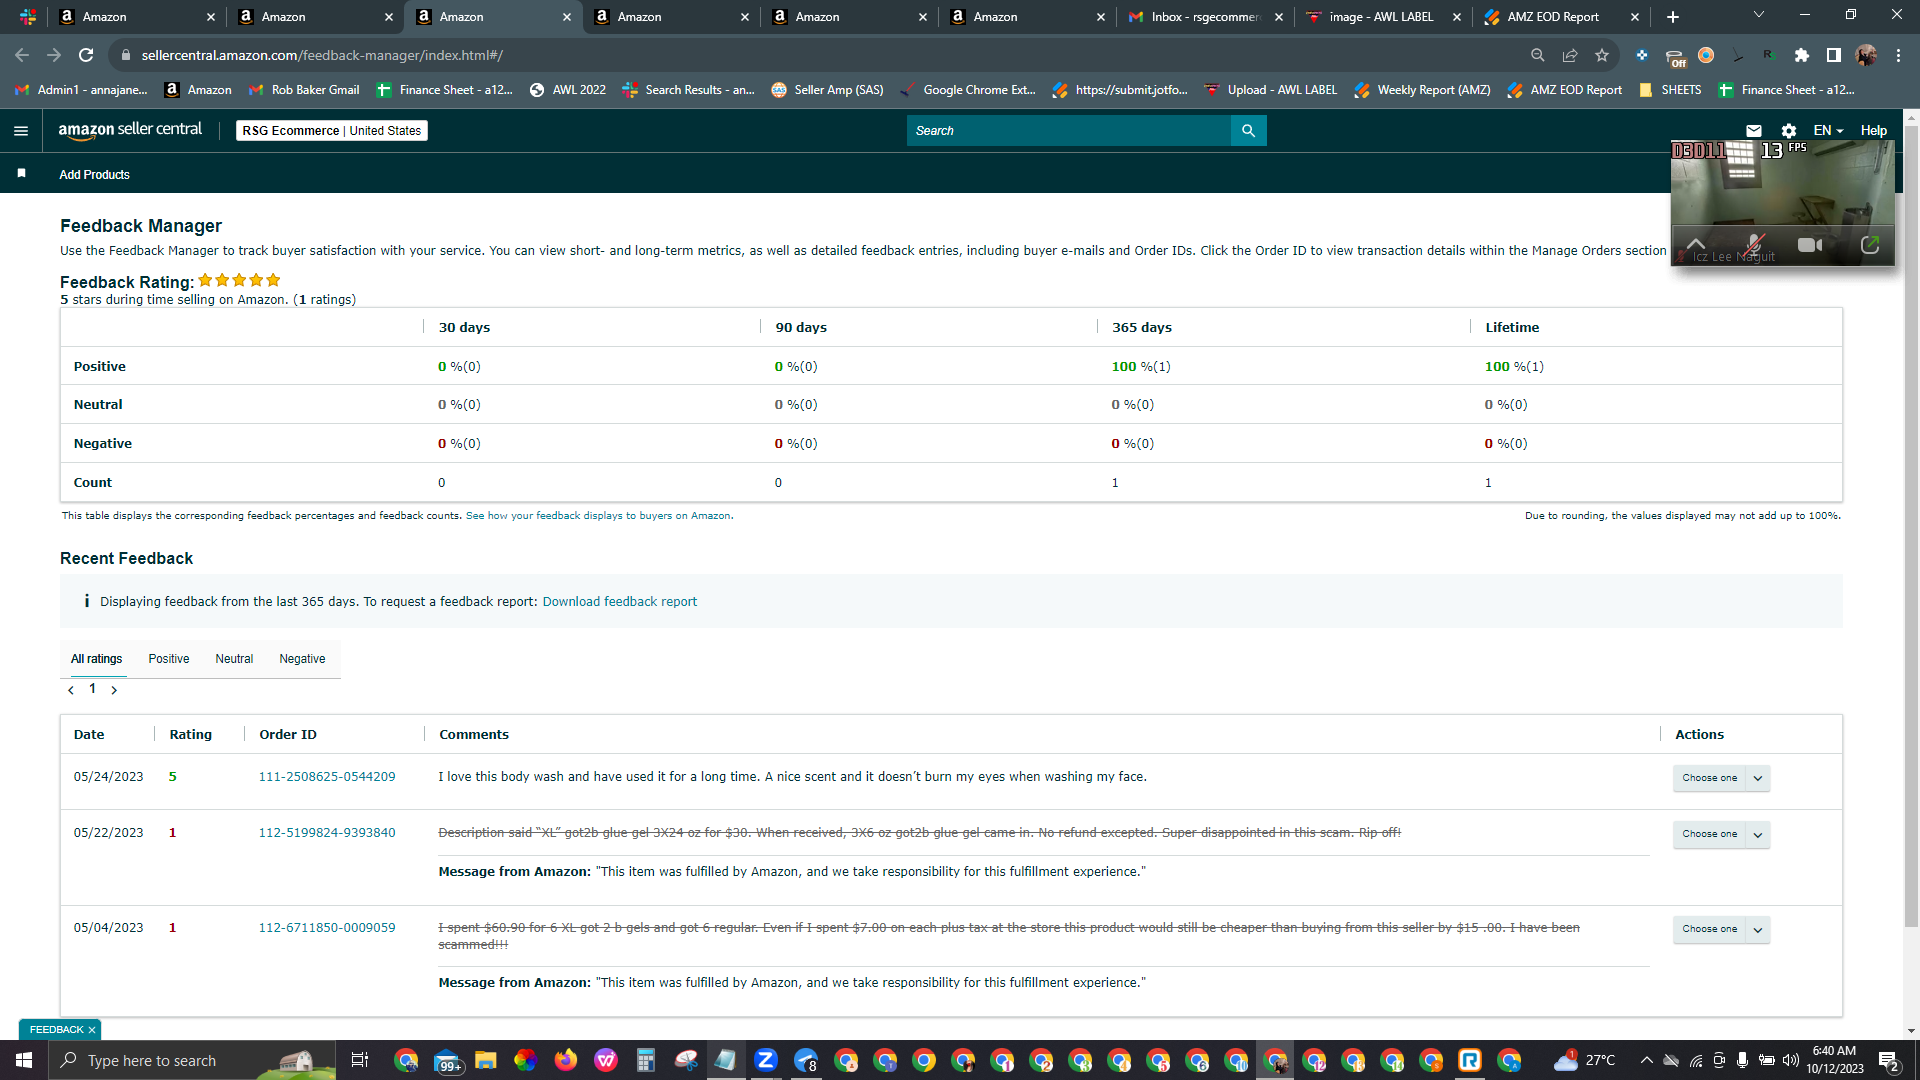Open order 111-2508625-0544209
Viewport: 1920px width, 1080px height.
tap(327, 777)
